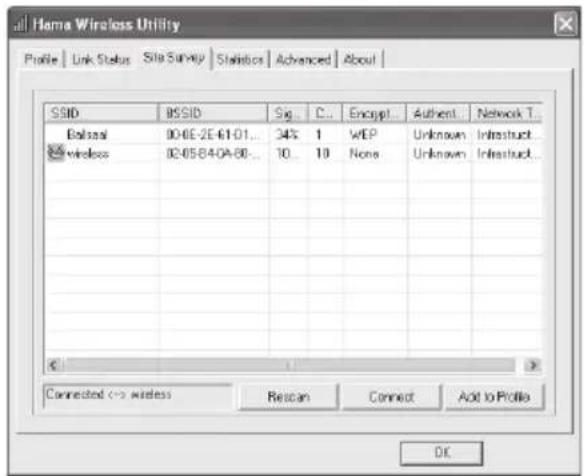Viewport: 584px width, 476px height.
Task: Select the wireless network row
Action: (293, 153)
